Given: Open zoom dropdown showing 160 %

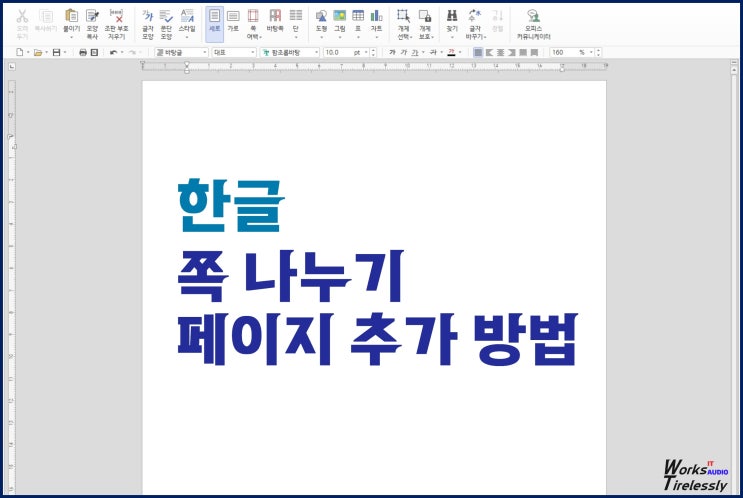Looking at the screenshot, I should [571, 52].
